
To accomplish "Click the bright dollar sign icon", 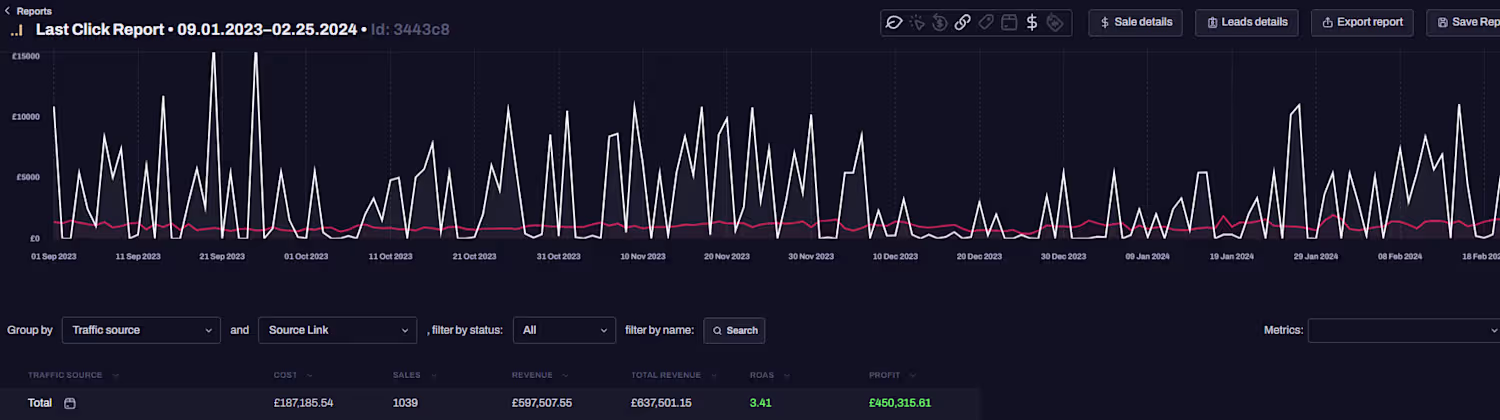I will tap(1032, 22).
